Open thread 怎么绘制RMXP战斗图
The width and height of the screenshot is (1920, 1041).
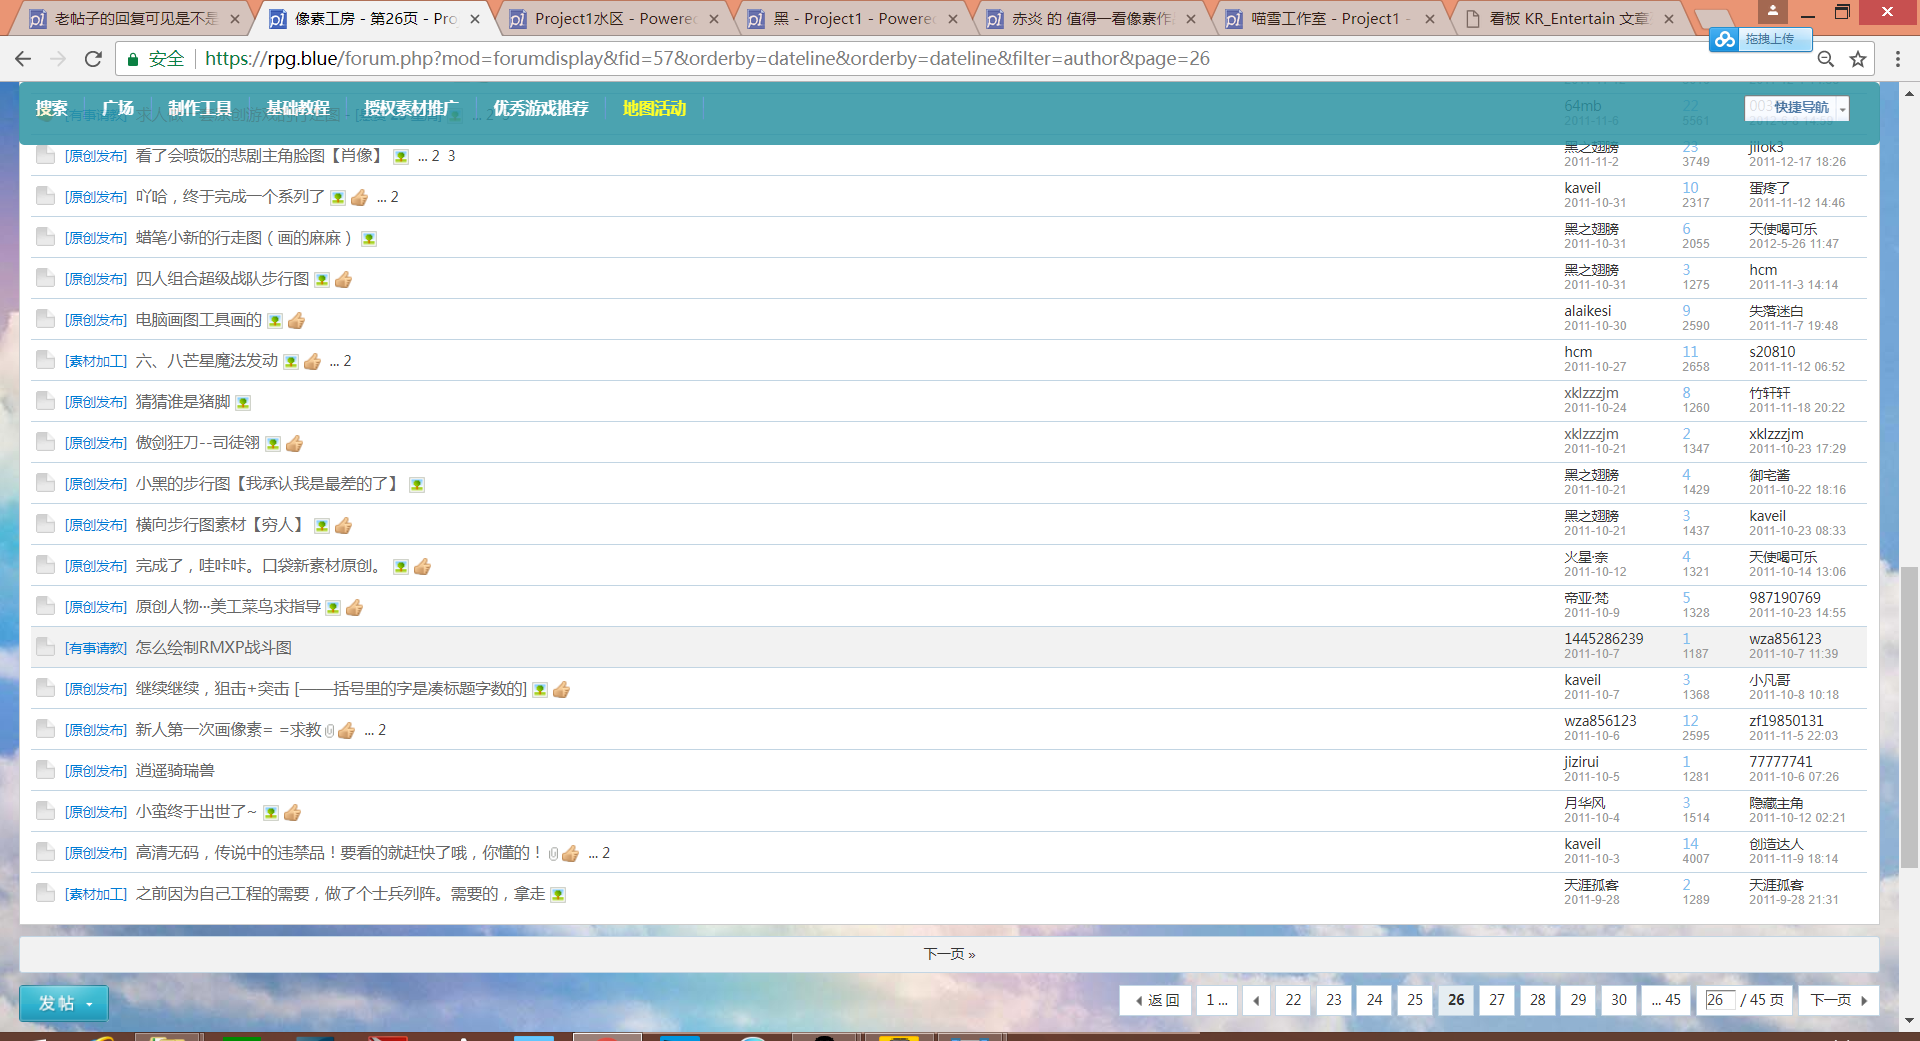click(214, 648)
